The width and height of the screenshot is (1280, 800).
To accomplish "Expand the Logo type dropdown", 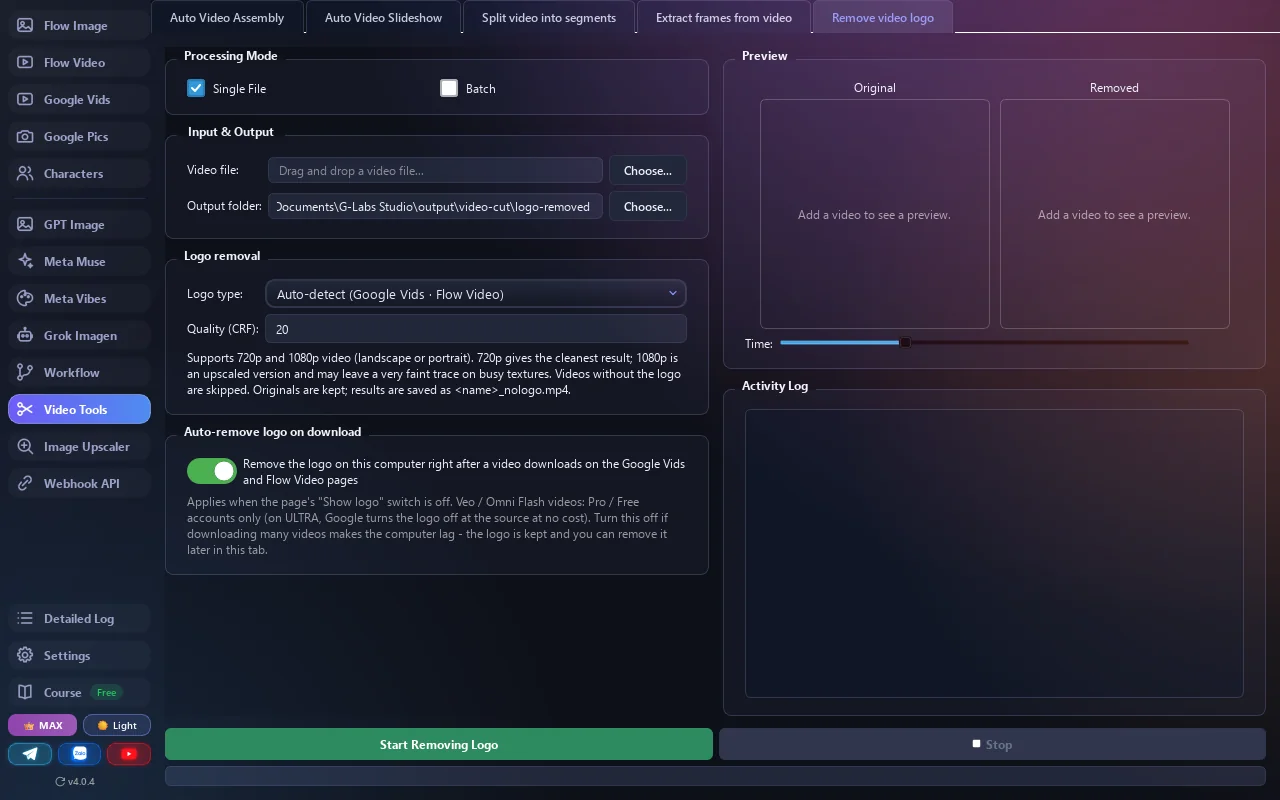I will [x=476, y=294].
